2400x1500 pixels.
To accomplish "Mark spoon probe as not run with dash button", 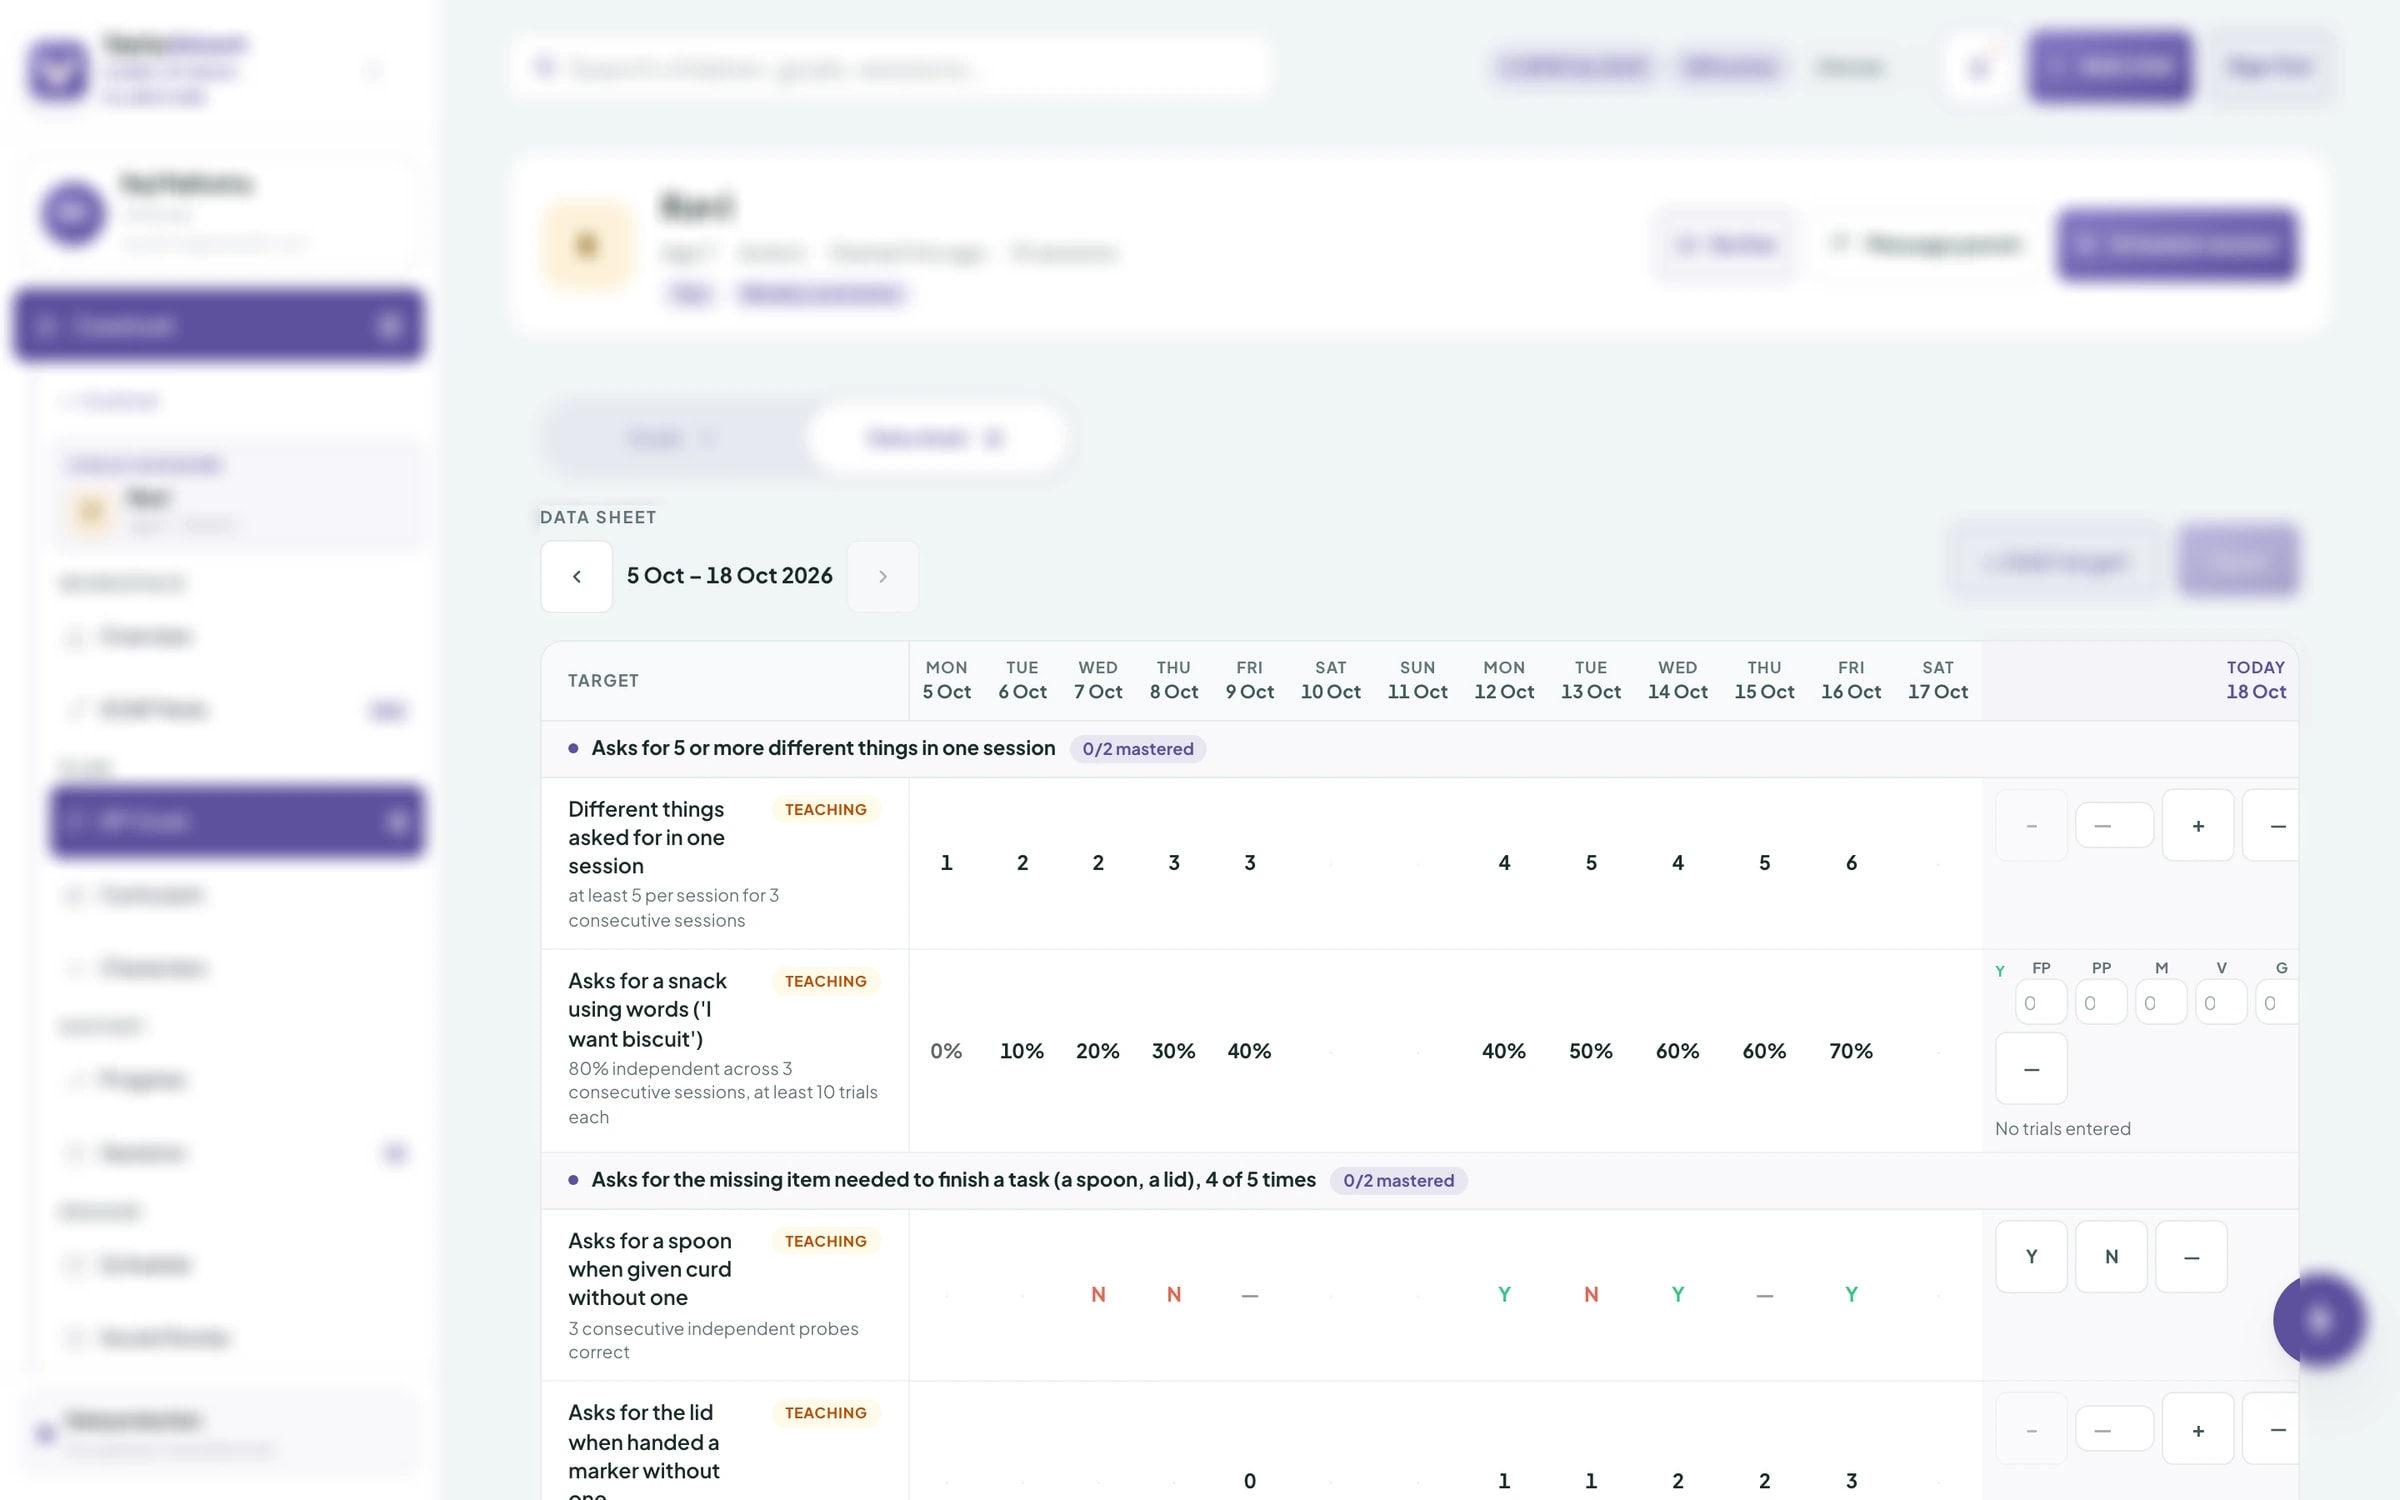I will click(2191, 1257).
